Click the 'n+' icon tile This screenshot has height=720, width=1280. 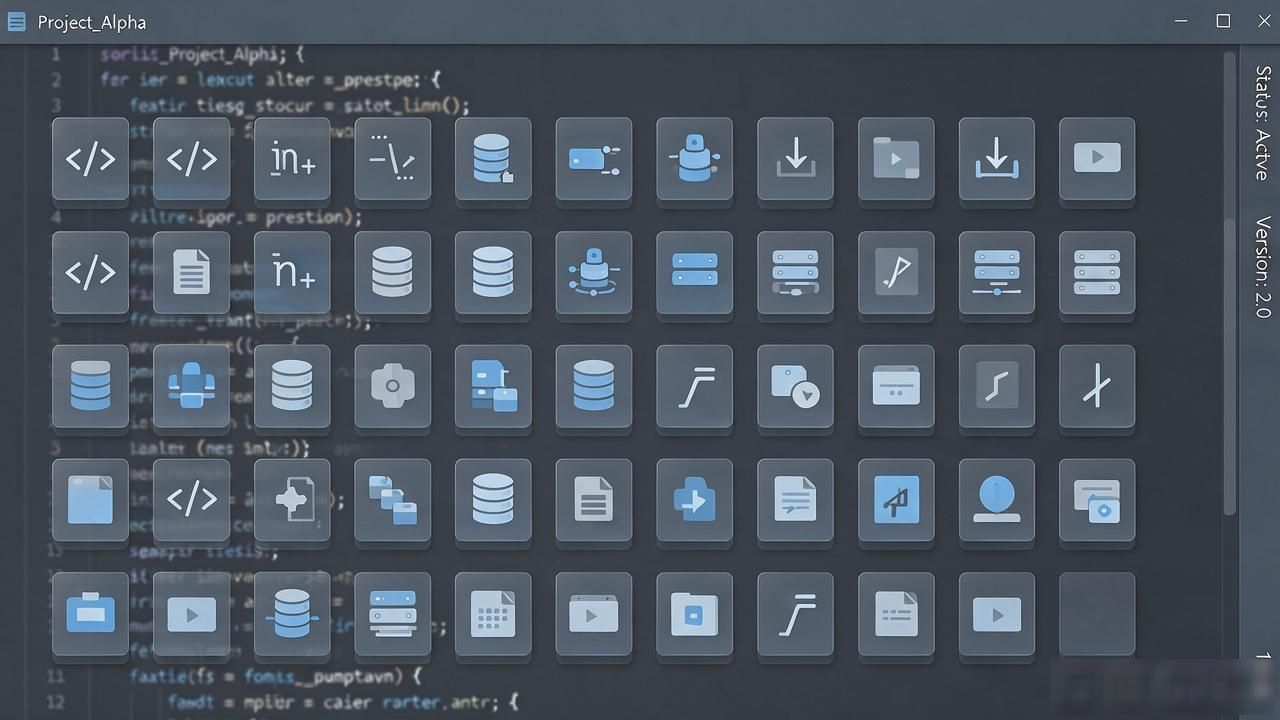292,272
